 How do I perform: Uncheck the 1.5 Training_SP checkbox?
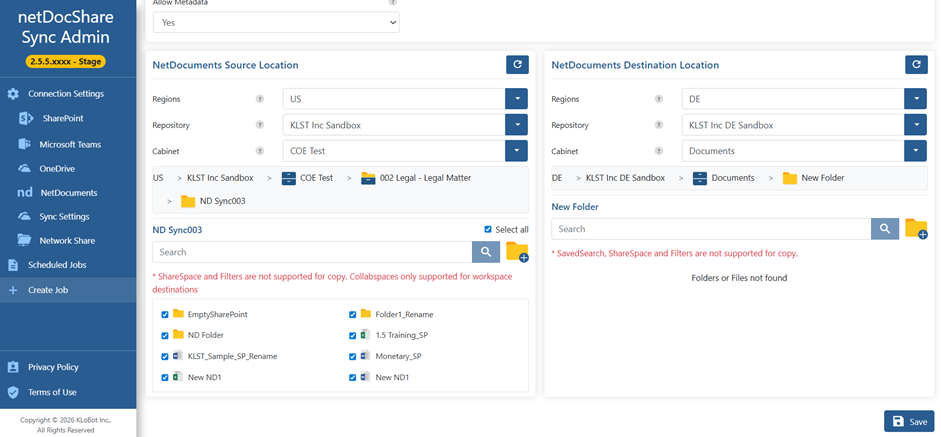(353, 336)
